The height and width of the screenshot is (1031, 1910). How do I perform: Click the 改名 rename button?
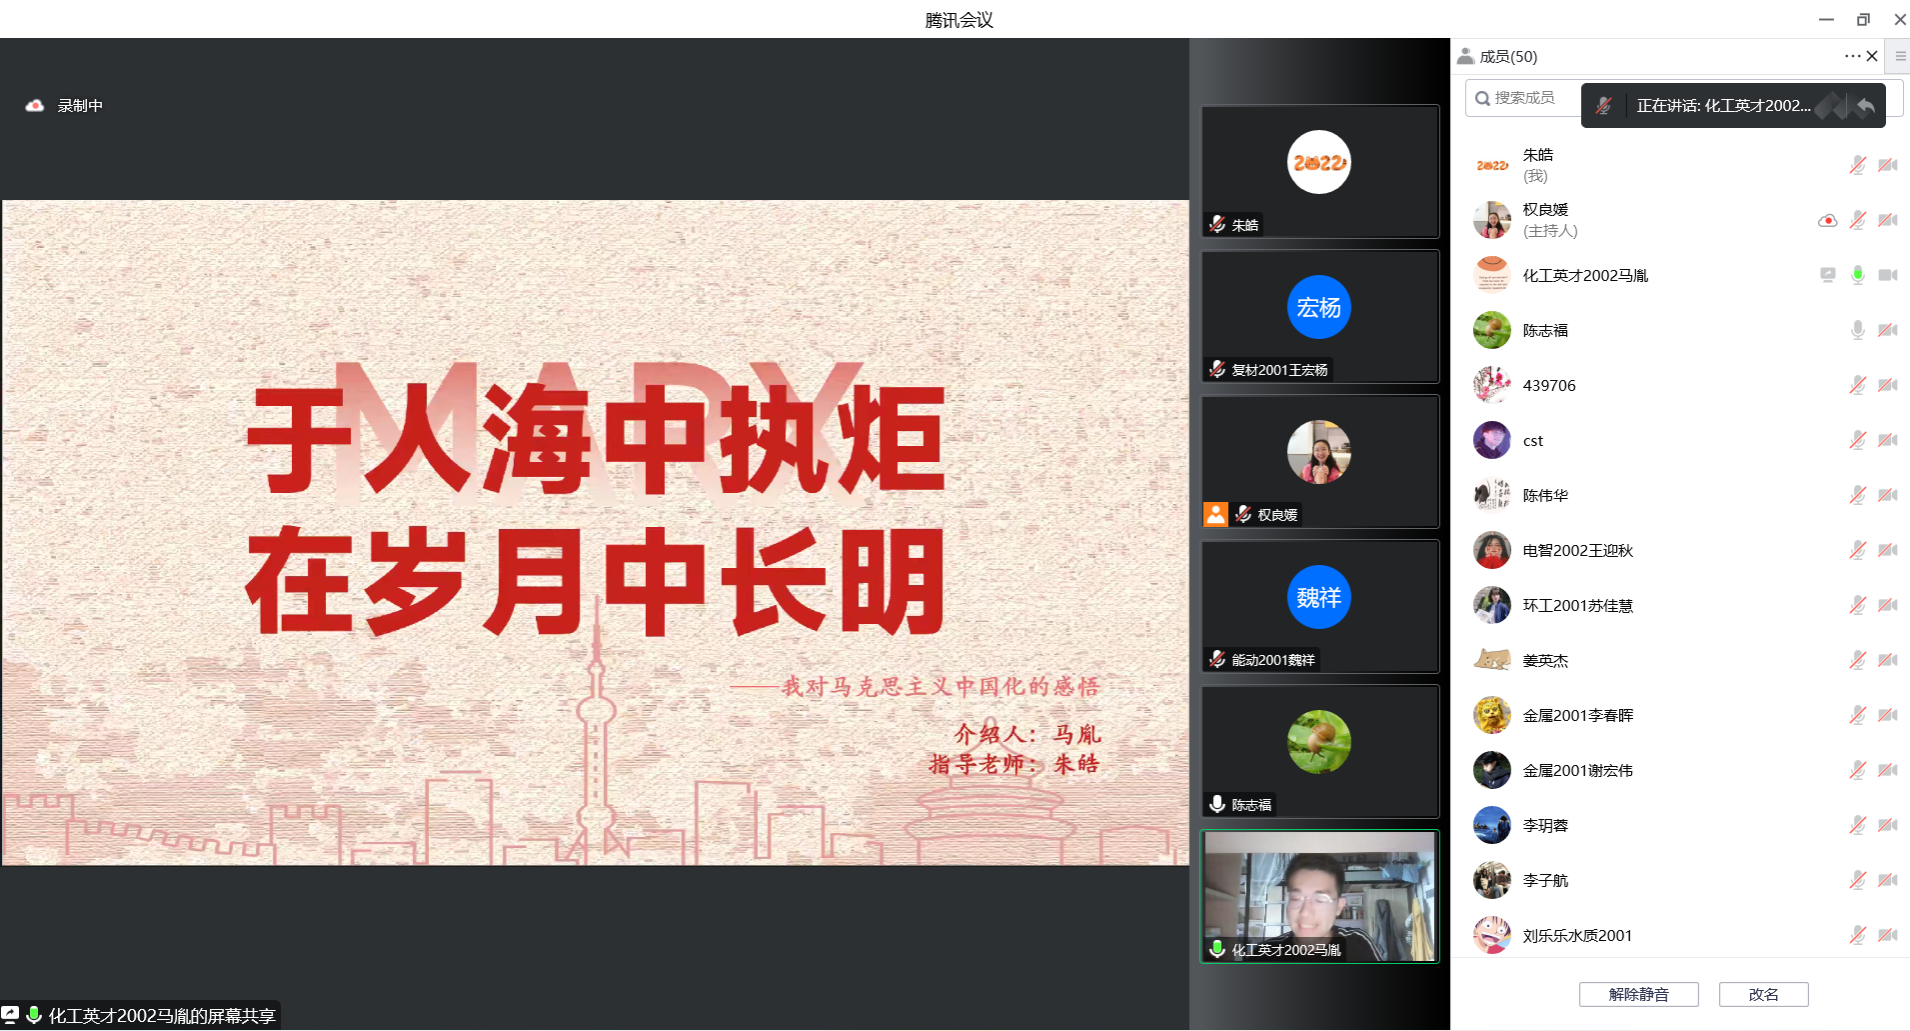[1763, 994]
